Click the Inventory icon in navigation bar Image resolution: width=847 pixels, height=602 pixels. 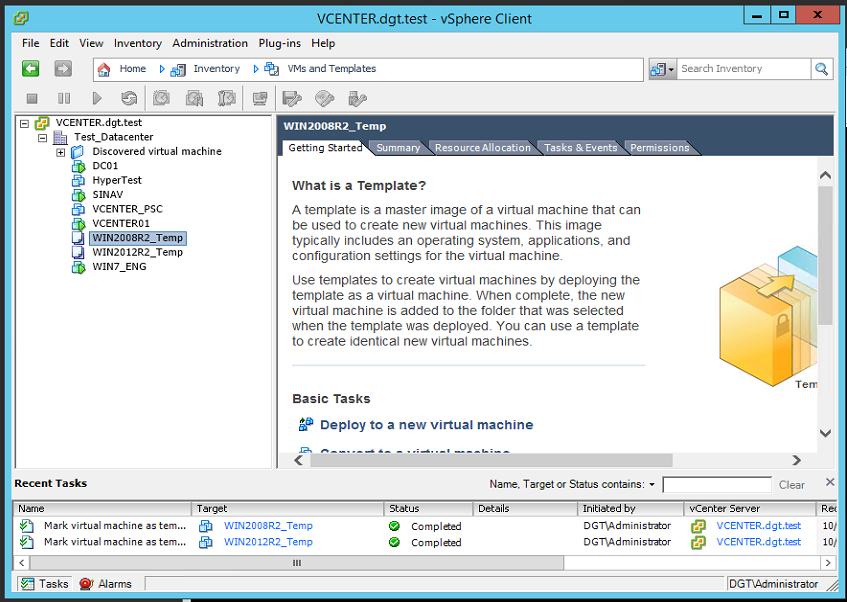point(178,69)
